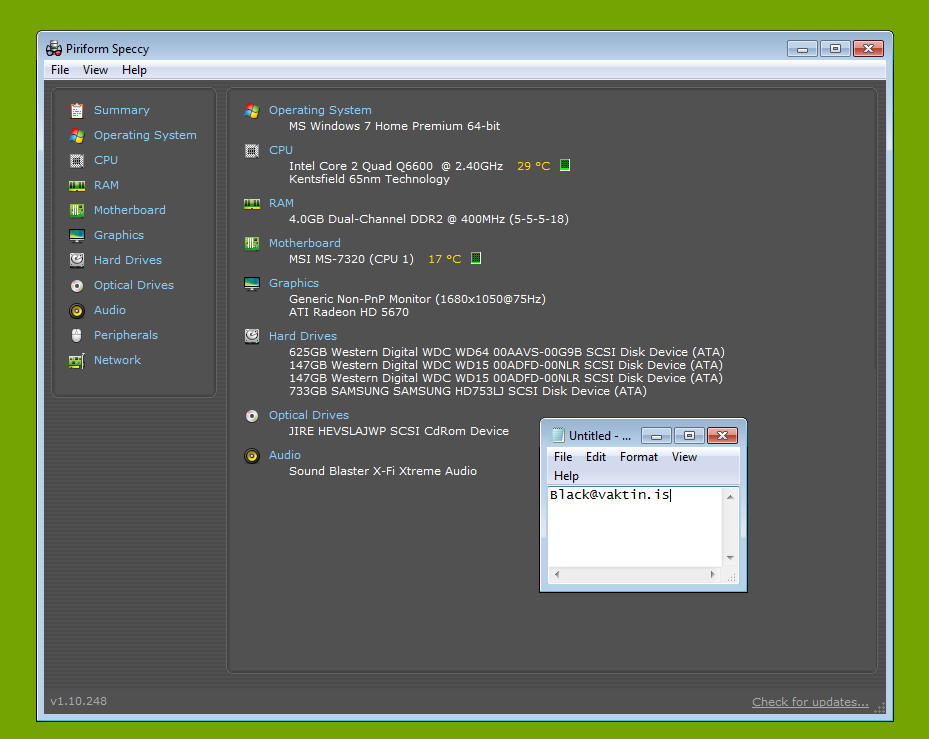Select Peripherals mouse icon in sidebar
Viewport: 929px width, 739px height.
77,335
